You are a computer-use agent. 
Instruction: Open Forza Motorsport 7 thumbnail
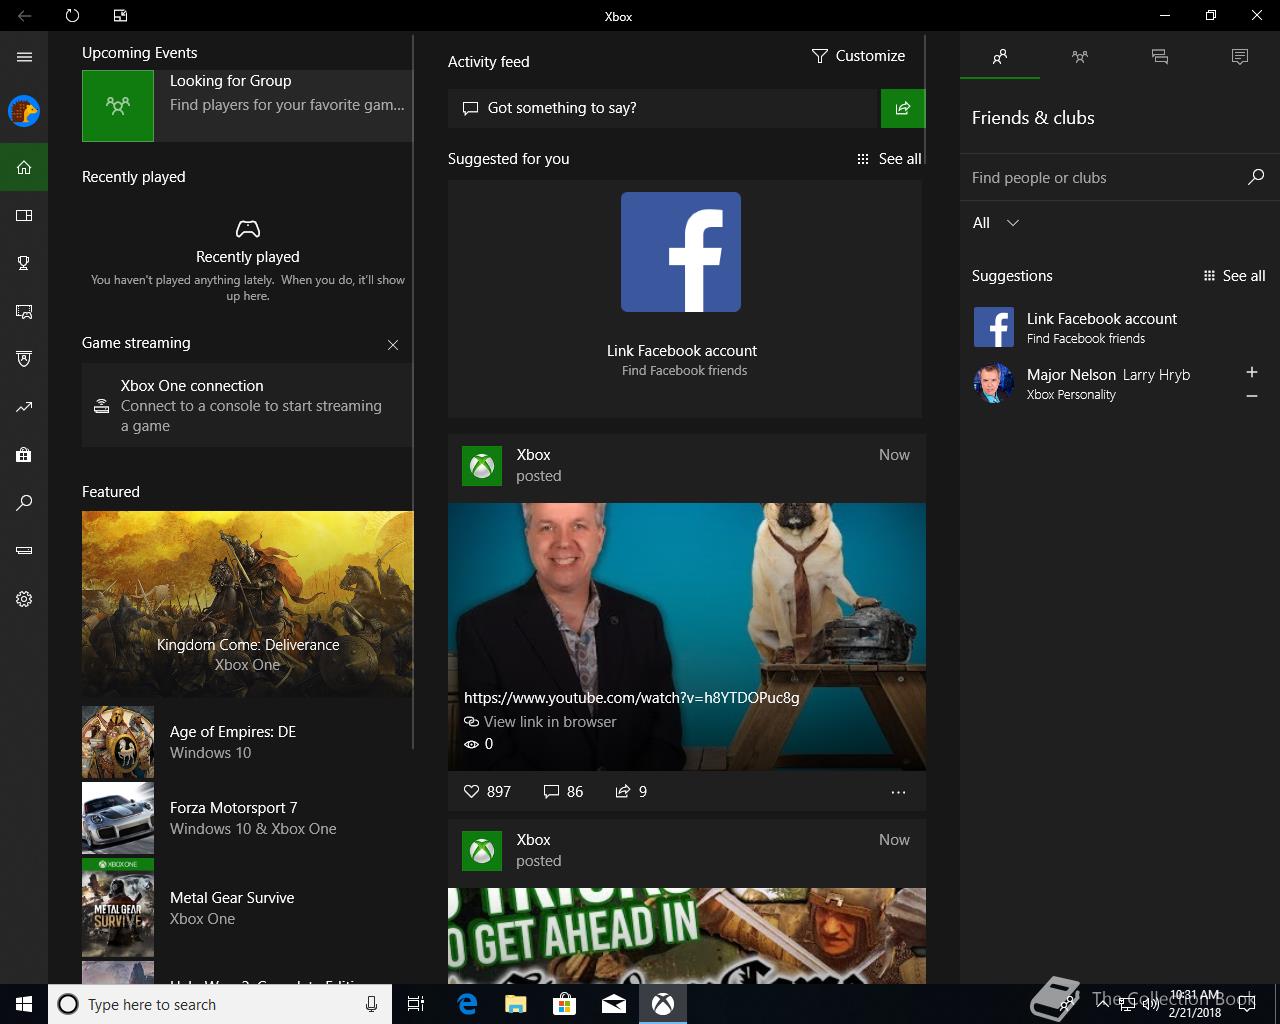point(118,818)
